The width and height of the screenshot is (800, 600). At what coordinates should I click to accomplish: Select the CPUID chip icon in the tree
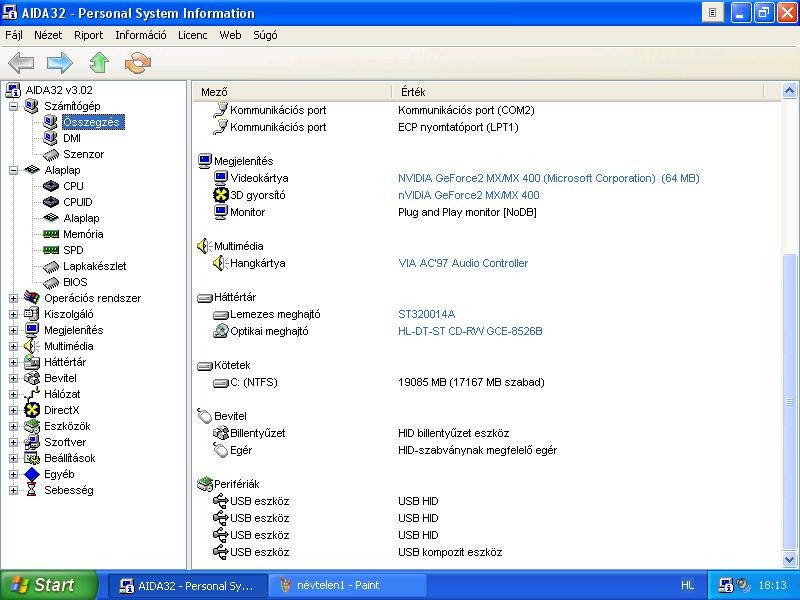pyautogui.click(x=51, y=202)
